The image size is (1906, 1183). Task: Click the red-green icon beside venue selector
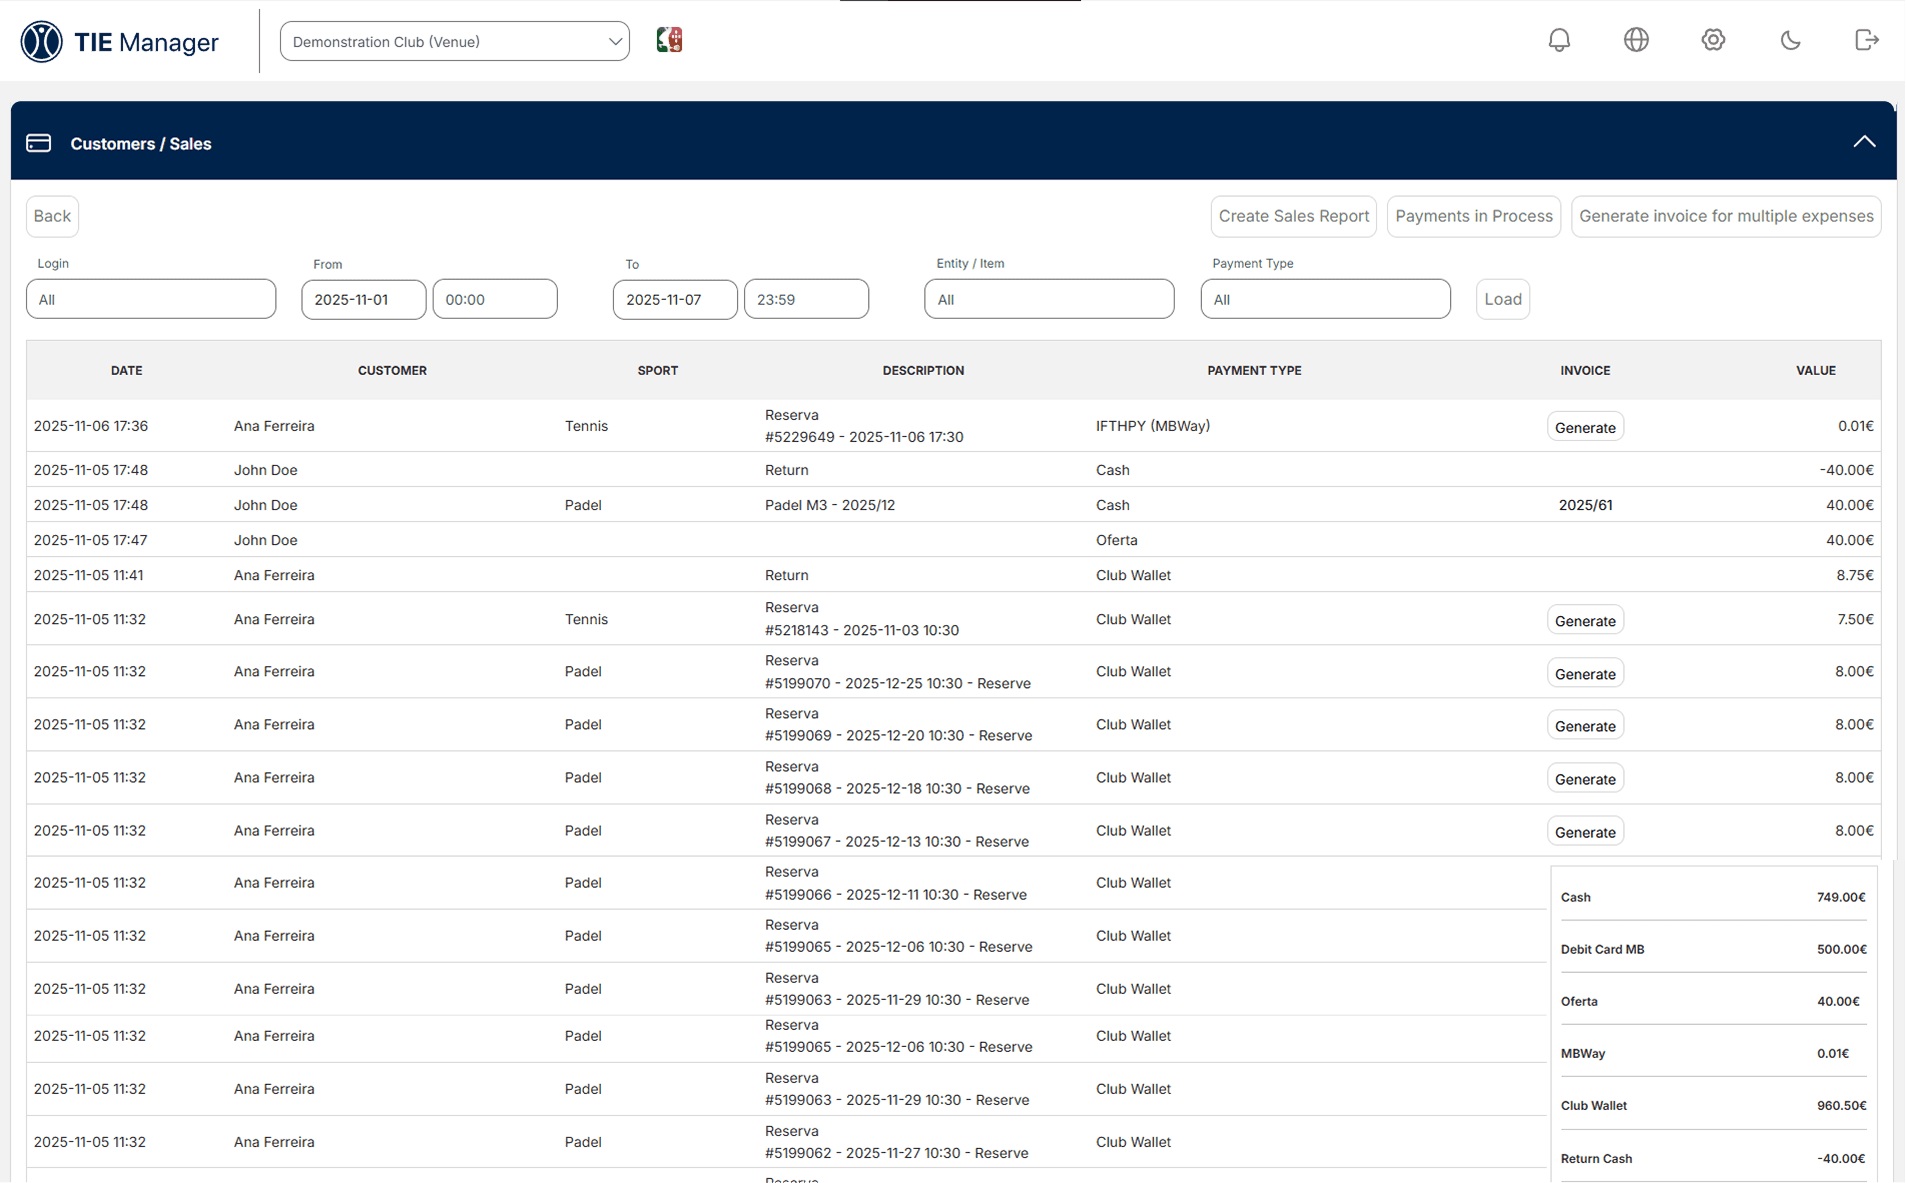point(669,40)
